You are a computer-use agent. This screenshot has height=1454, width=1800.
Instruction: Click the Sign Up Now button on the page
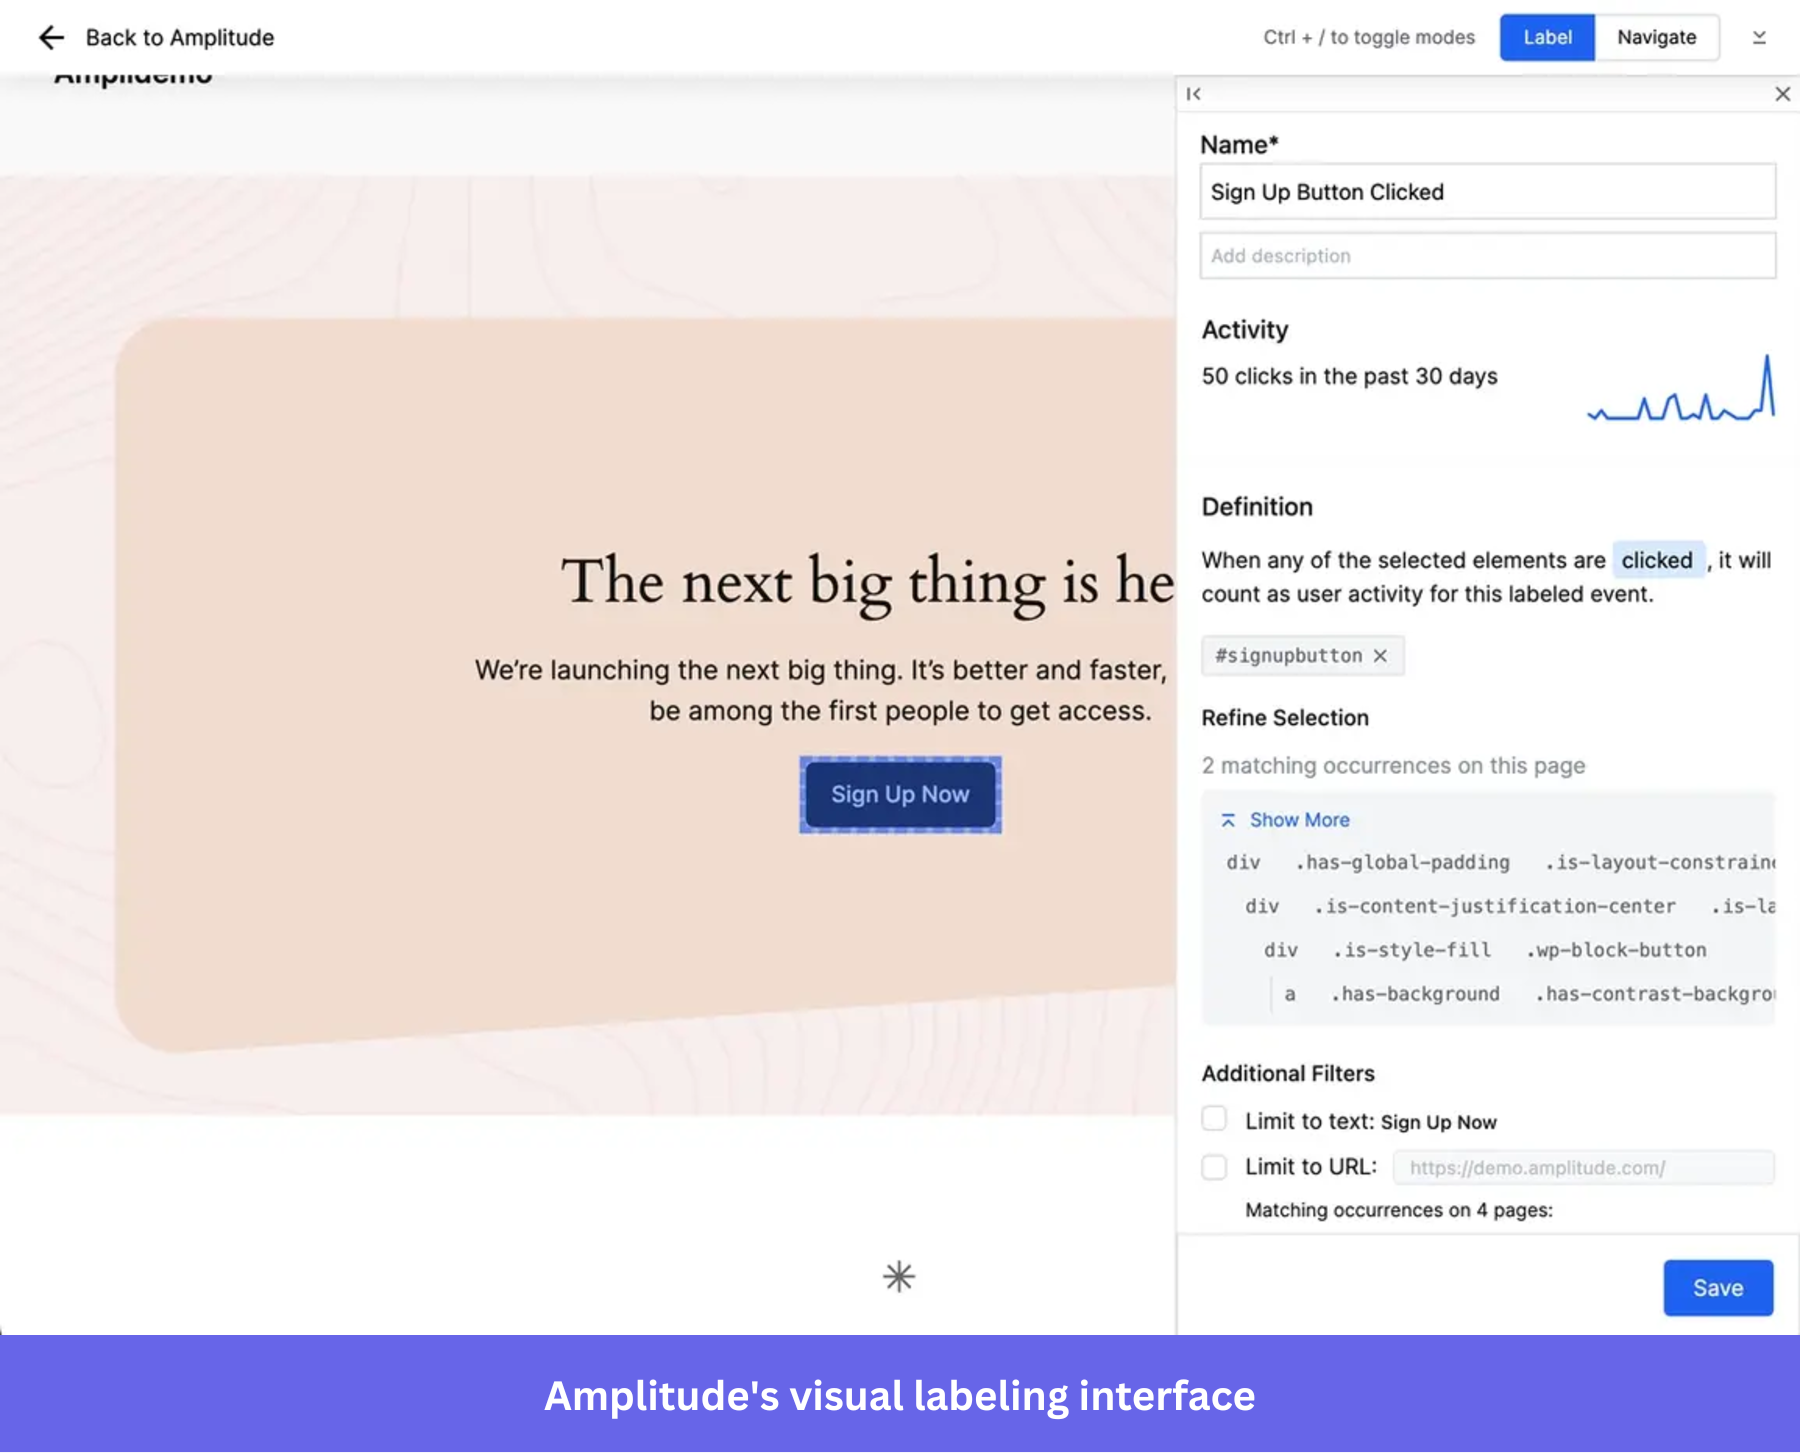[x=900, y=795]
